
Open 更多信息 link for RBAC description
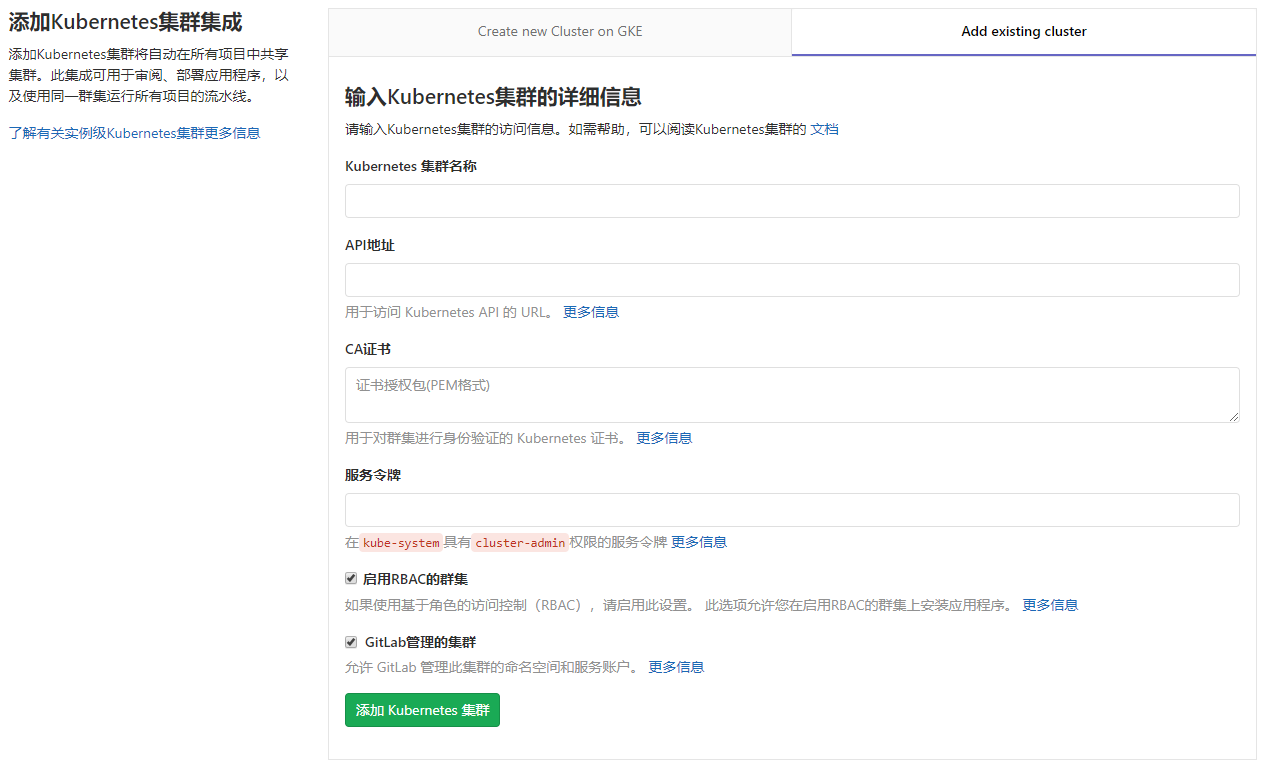[x=1050, y=605]
